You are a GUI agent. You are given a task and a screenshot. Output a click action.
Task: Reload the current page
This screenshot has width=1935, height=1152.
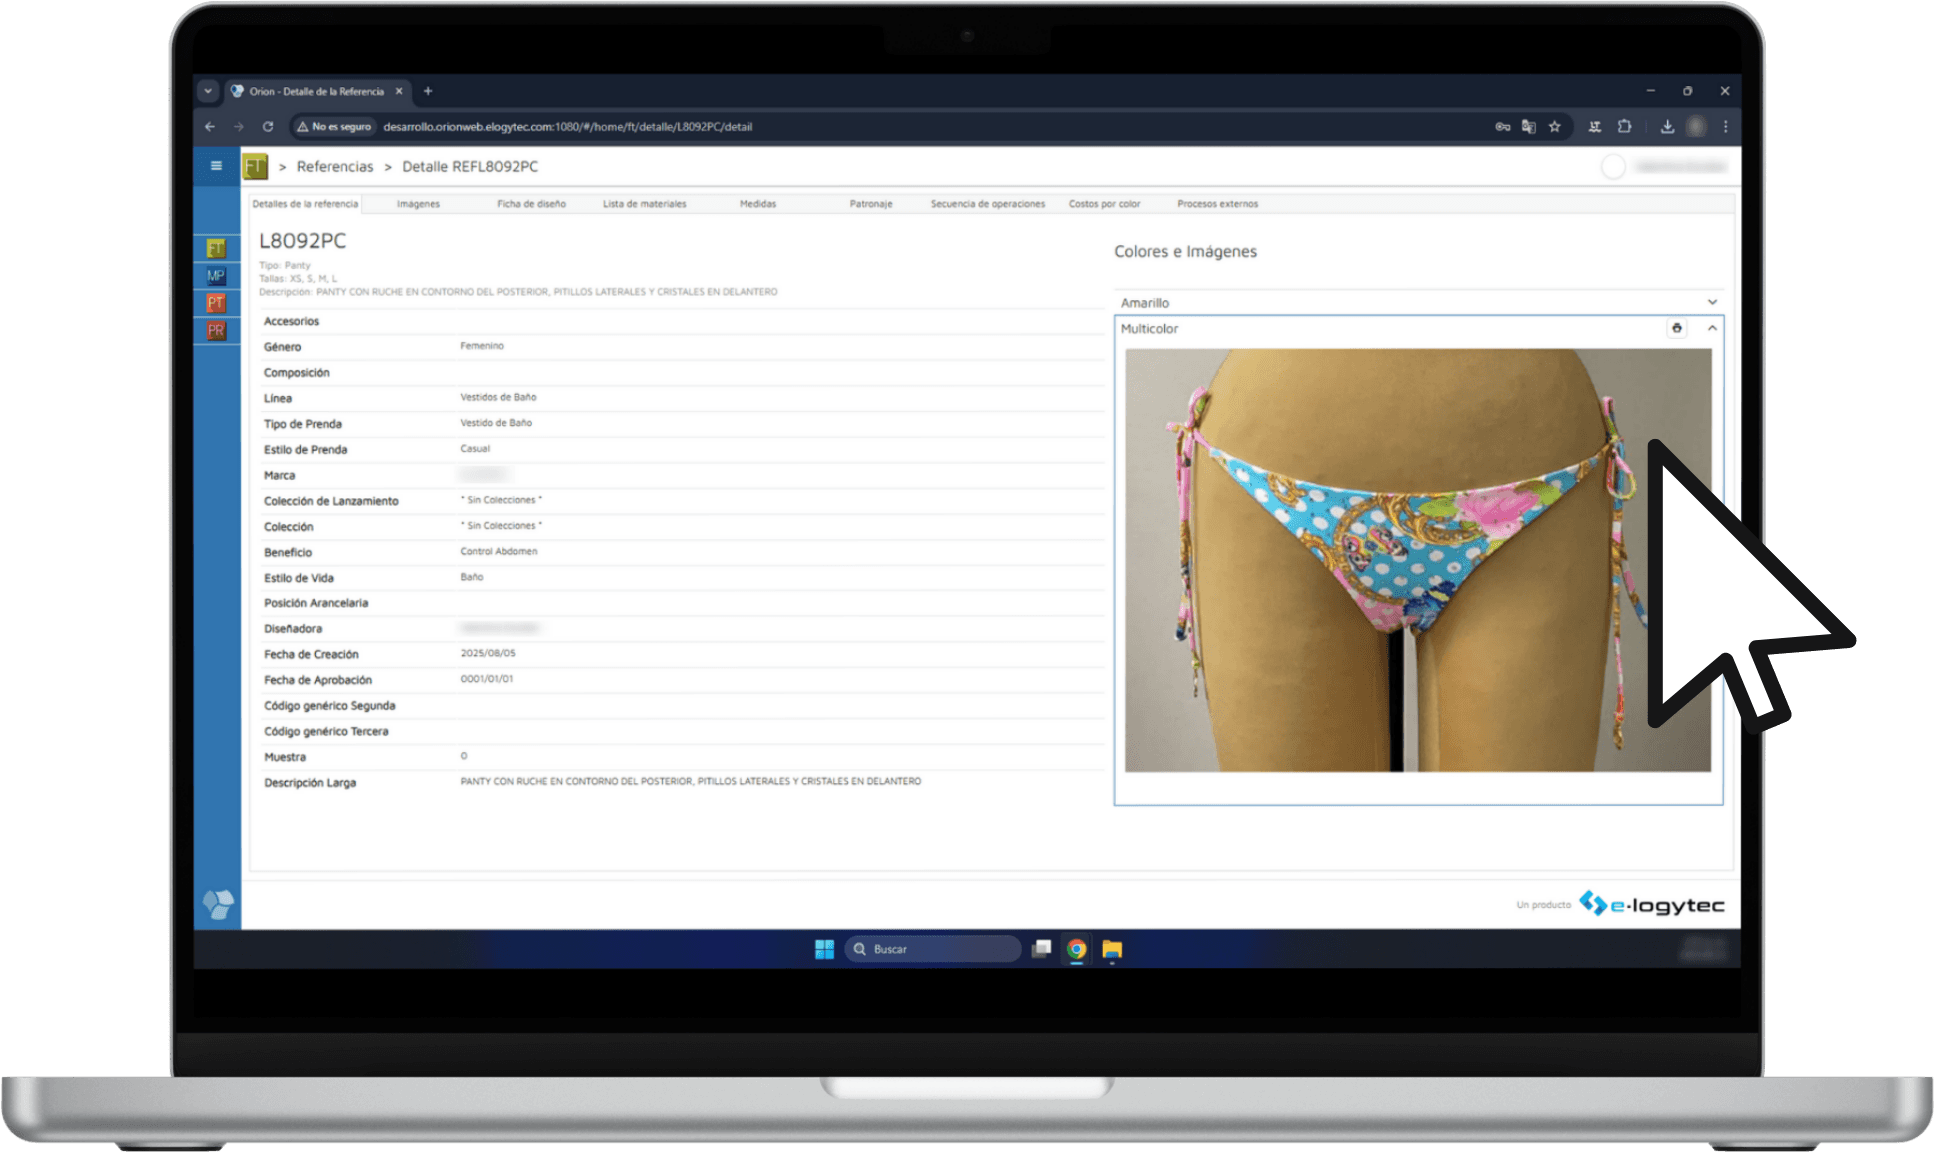pos(268,127)
